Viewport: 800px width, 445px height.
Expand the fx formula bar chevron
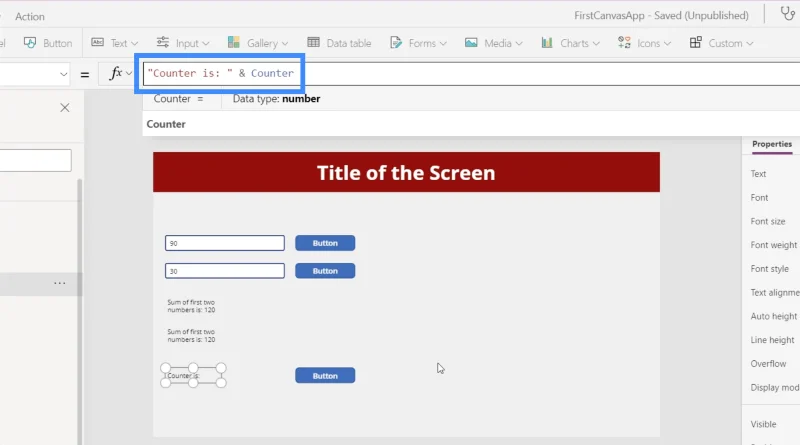129,73
